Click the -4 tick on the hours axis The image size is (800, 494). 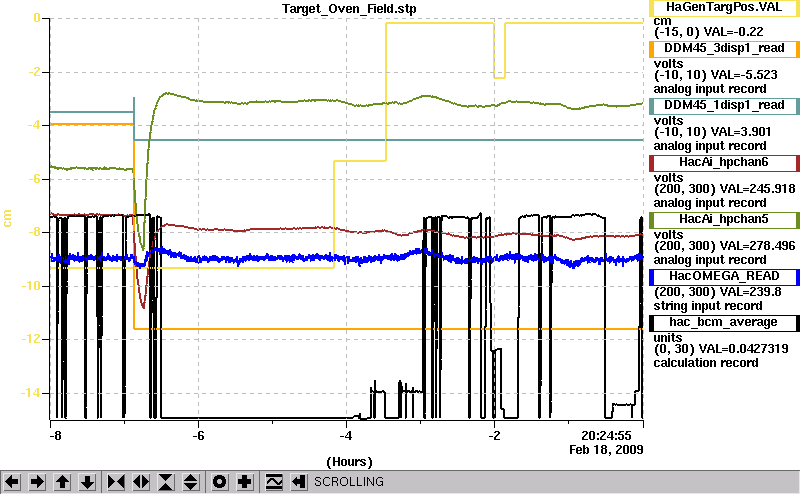(346, 435)
